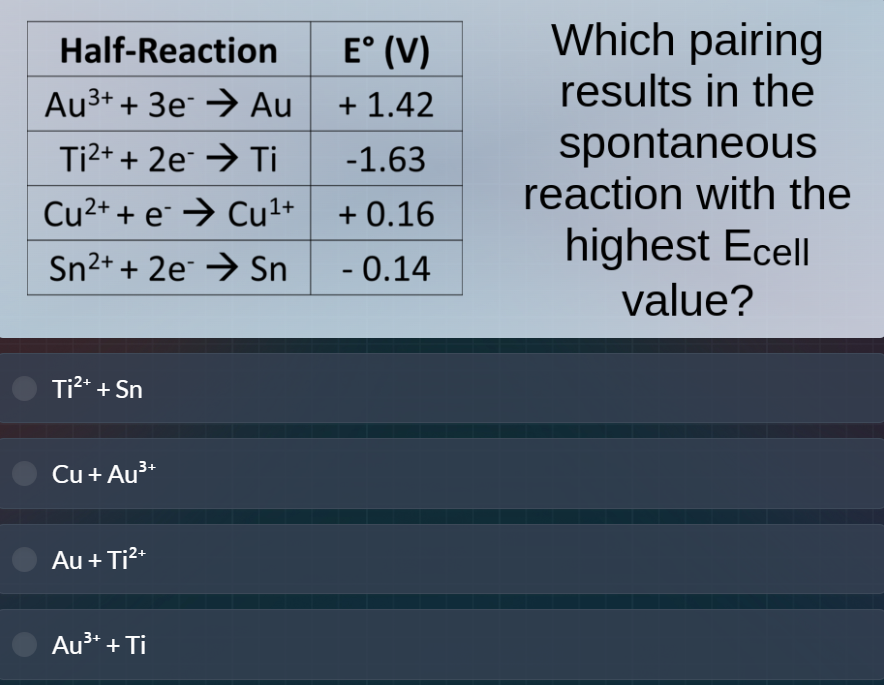Screen dimensions: 884x685
Task: Click the +1.42 voltage value
Action: coord(385,103)
